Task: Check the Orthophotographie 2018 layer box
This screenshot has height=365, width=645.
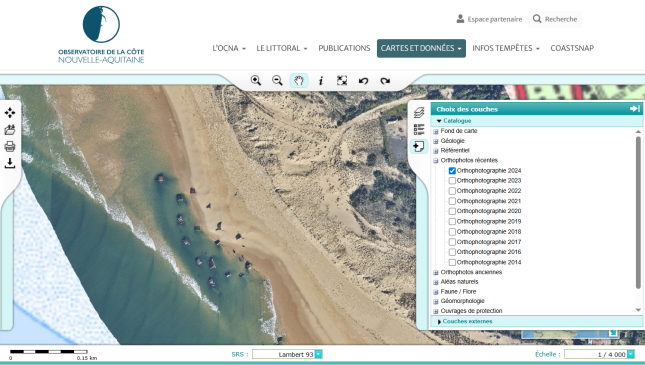Action: click(x=452, y=232)
